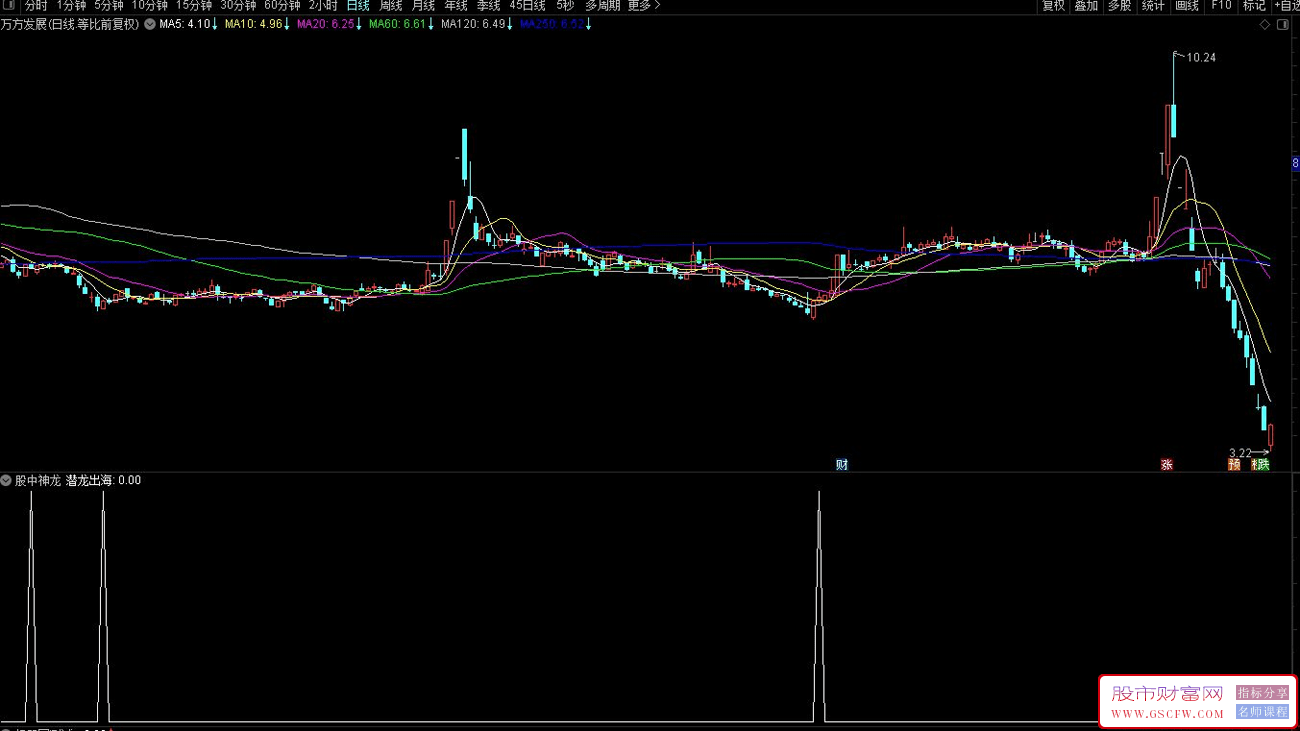Visit WWW.GSCFW.COM link
The image size is (1300, 731).
pos(1167,714)
